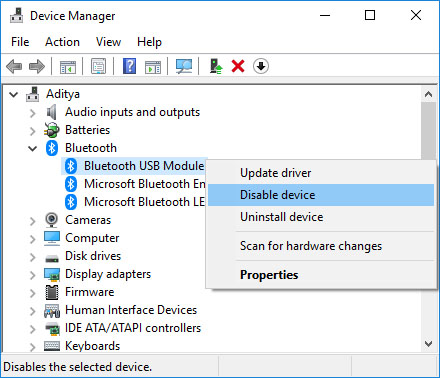Click the Microsoft Bluetooth En... device icon
This screenshot has width=440, height=378.
71,184
